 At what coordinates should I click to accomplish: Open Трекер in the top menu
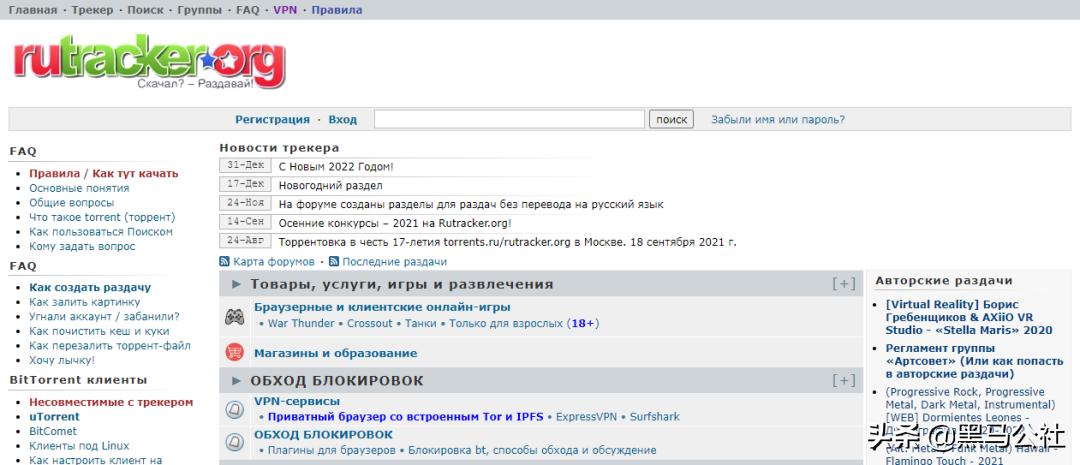(x=91, y=10)
